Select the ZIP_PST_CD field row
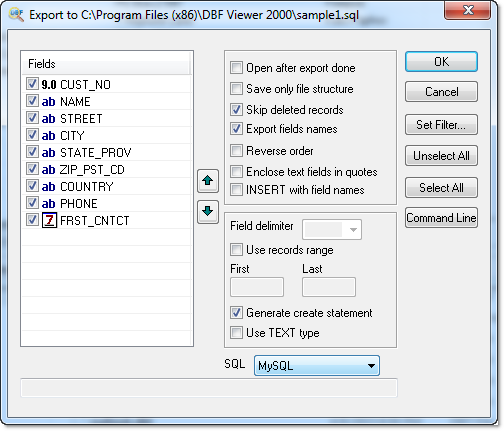Image resolution: width=504 pixels, height=431 pixels. click(x=107, y=170)
